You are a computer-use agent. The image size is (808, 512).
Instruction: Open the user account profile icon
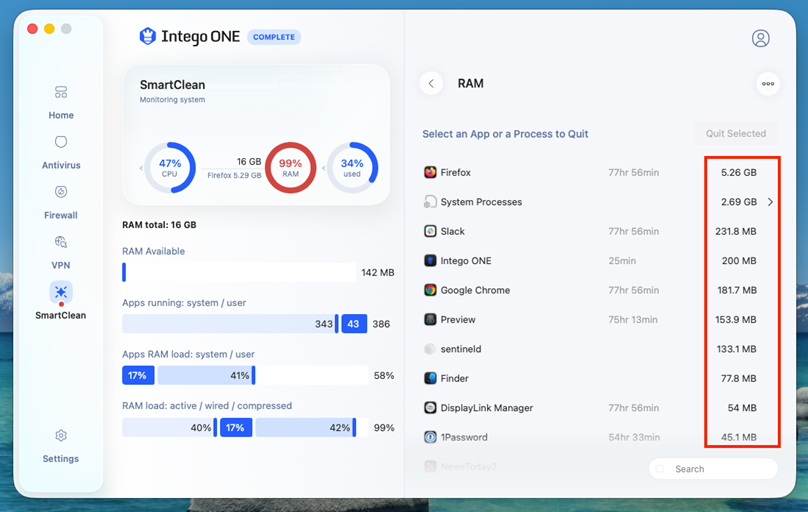point(761,38)
